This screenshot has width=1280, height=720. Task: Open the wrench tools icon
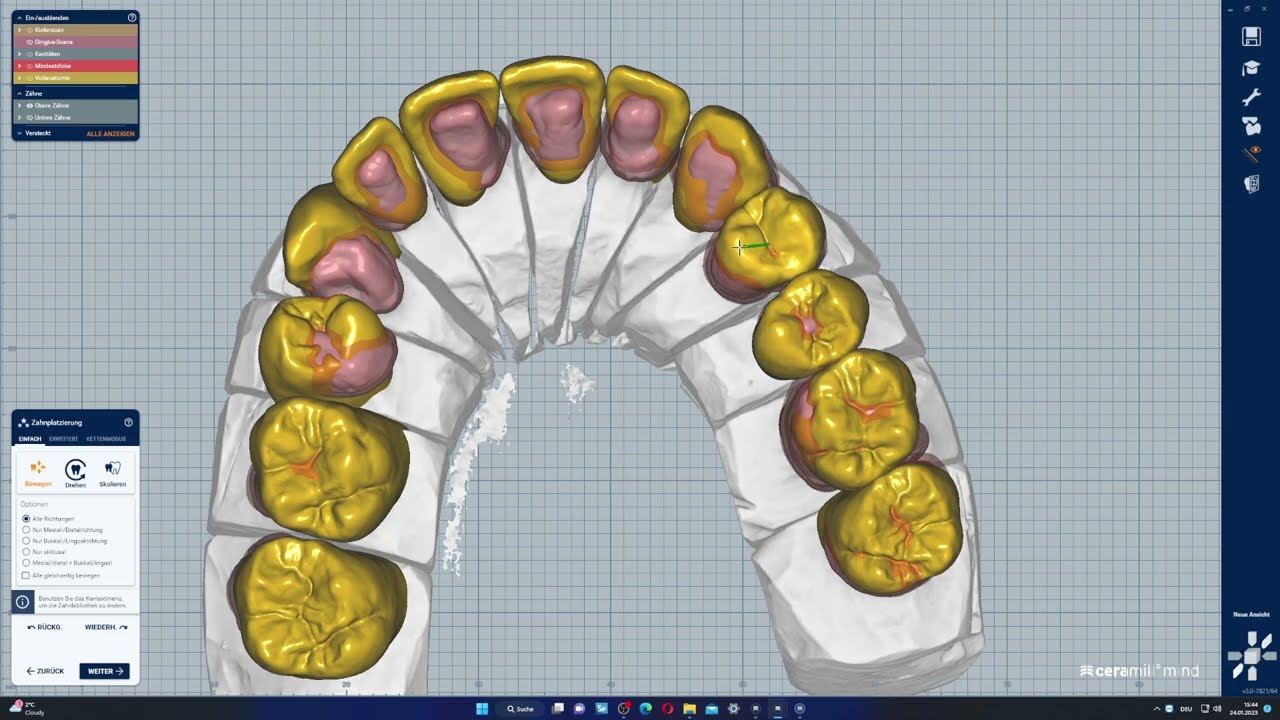1251,97
